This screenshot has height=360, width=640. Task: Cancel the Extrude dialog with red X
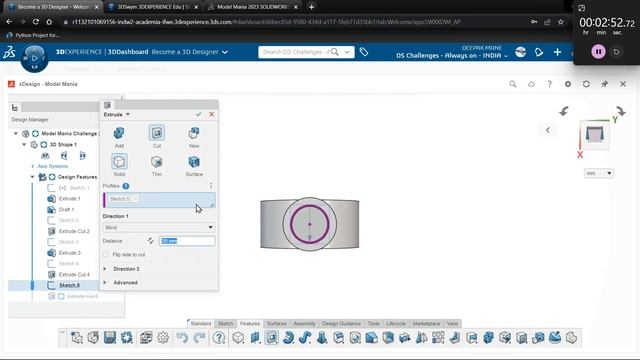click(211, 114)
